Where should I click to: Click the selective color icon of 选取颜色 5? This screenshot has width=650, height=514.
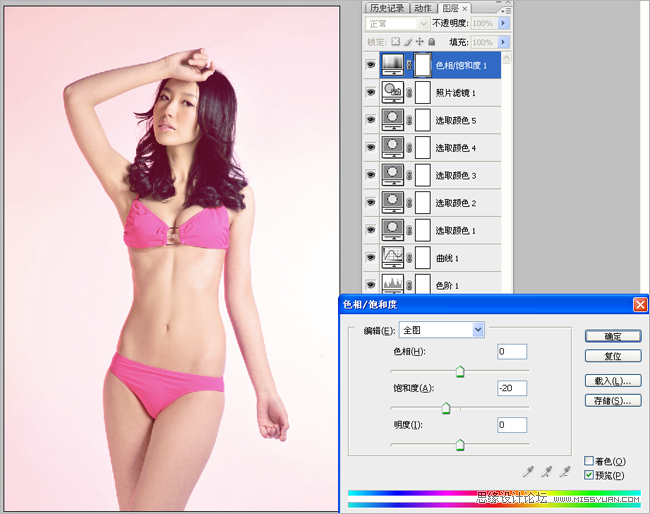pyautogui.click(x=393, y=120)
